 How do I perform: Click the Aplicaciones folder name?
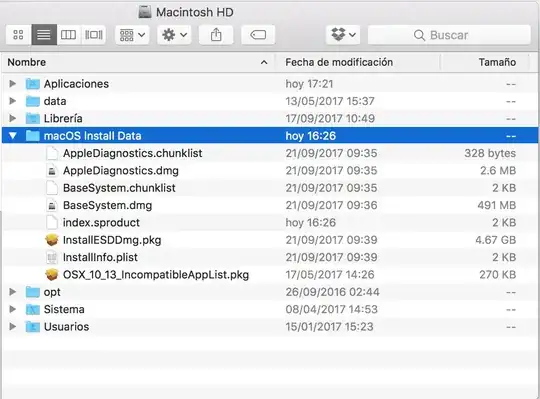click(x=76, y=84)
